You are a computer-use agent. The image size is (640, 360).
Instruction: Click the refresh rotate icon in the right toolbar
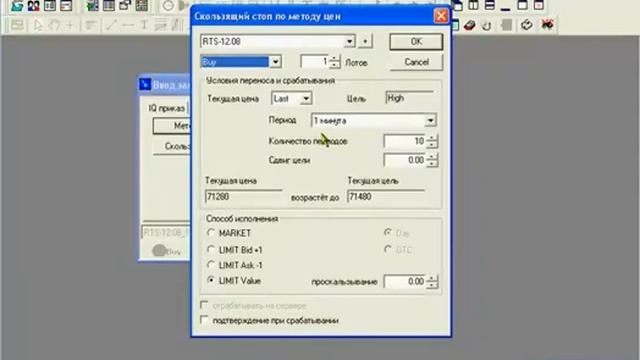(527, 25)
